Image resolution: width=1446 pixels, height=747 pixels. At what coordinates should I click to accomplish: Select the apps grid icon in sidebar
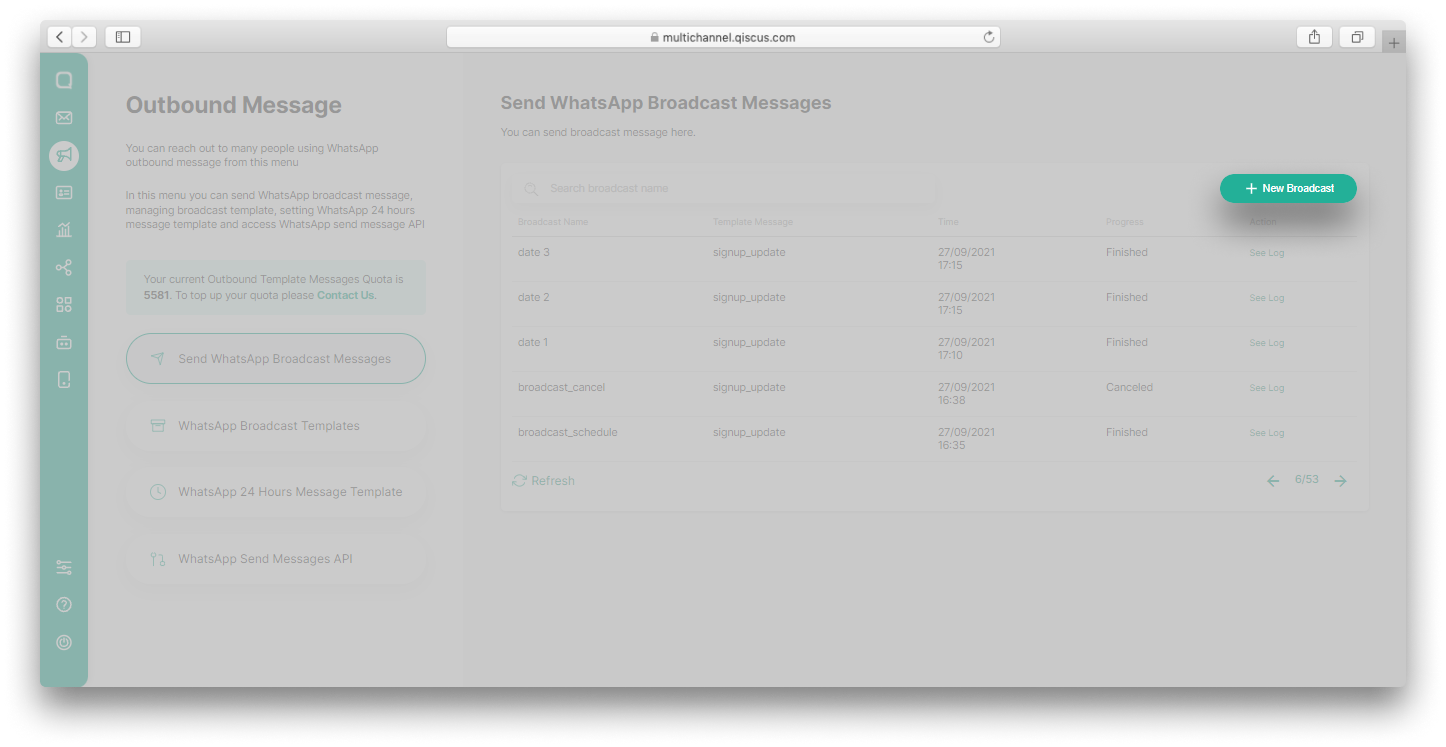point(64,304)
